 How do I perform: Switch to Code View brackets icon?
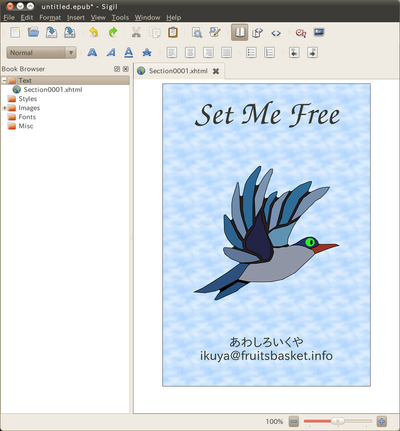click(276, 33)
